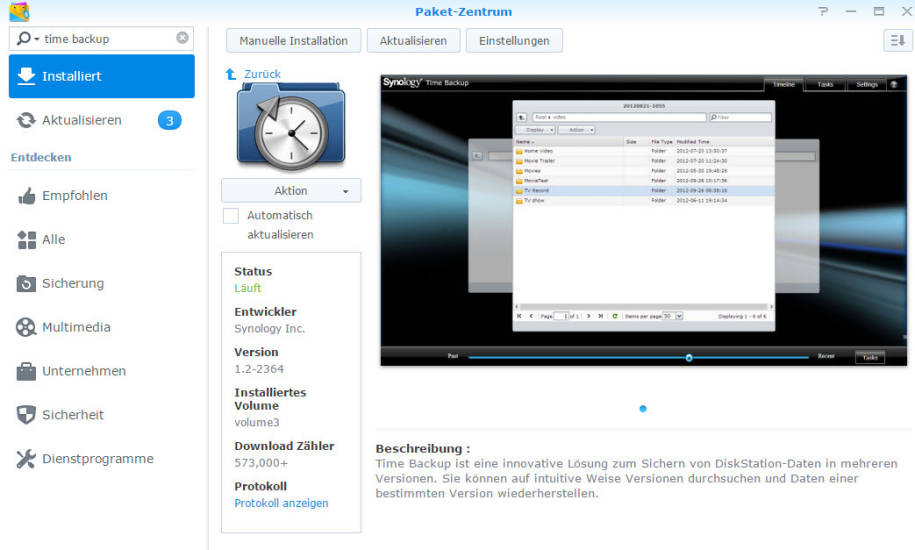Open the Multimedia category

tap(102, 327)
